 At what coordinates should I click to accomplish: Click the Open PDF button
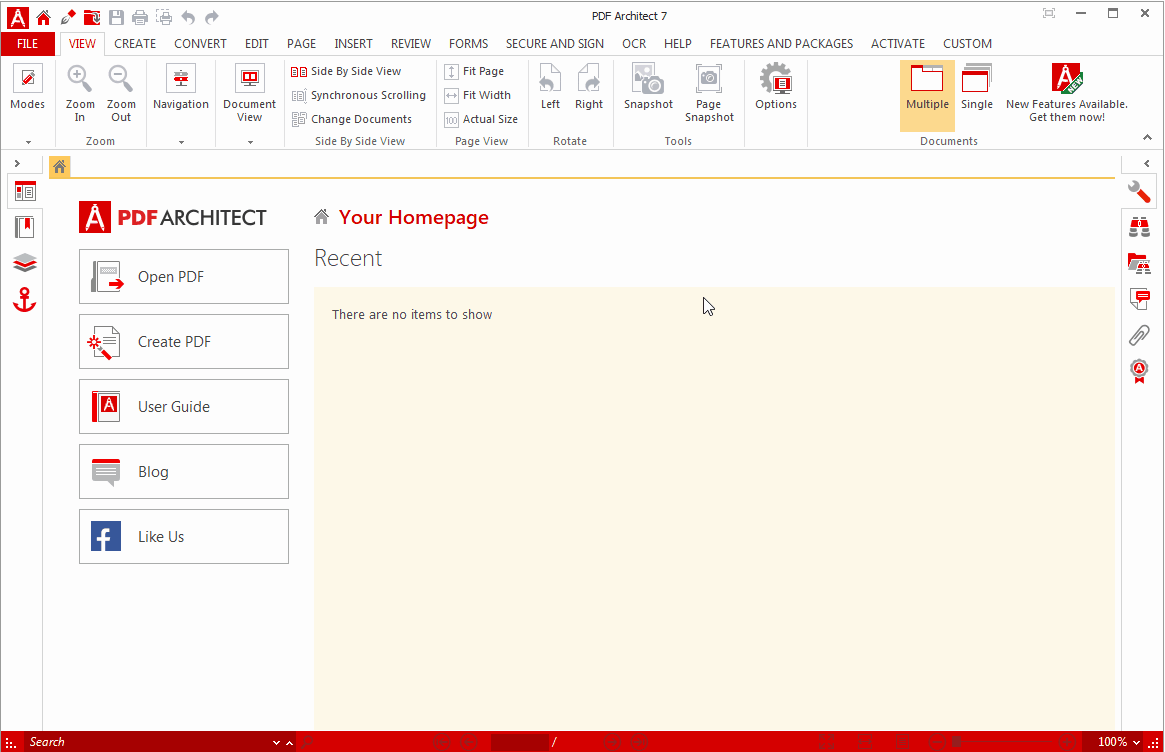184,276
